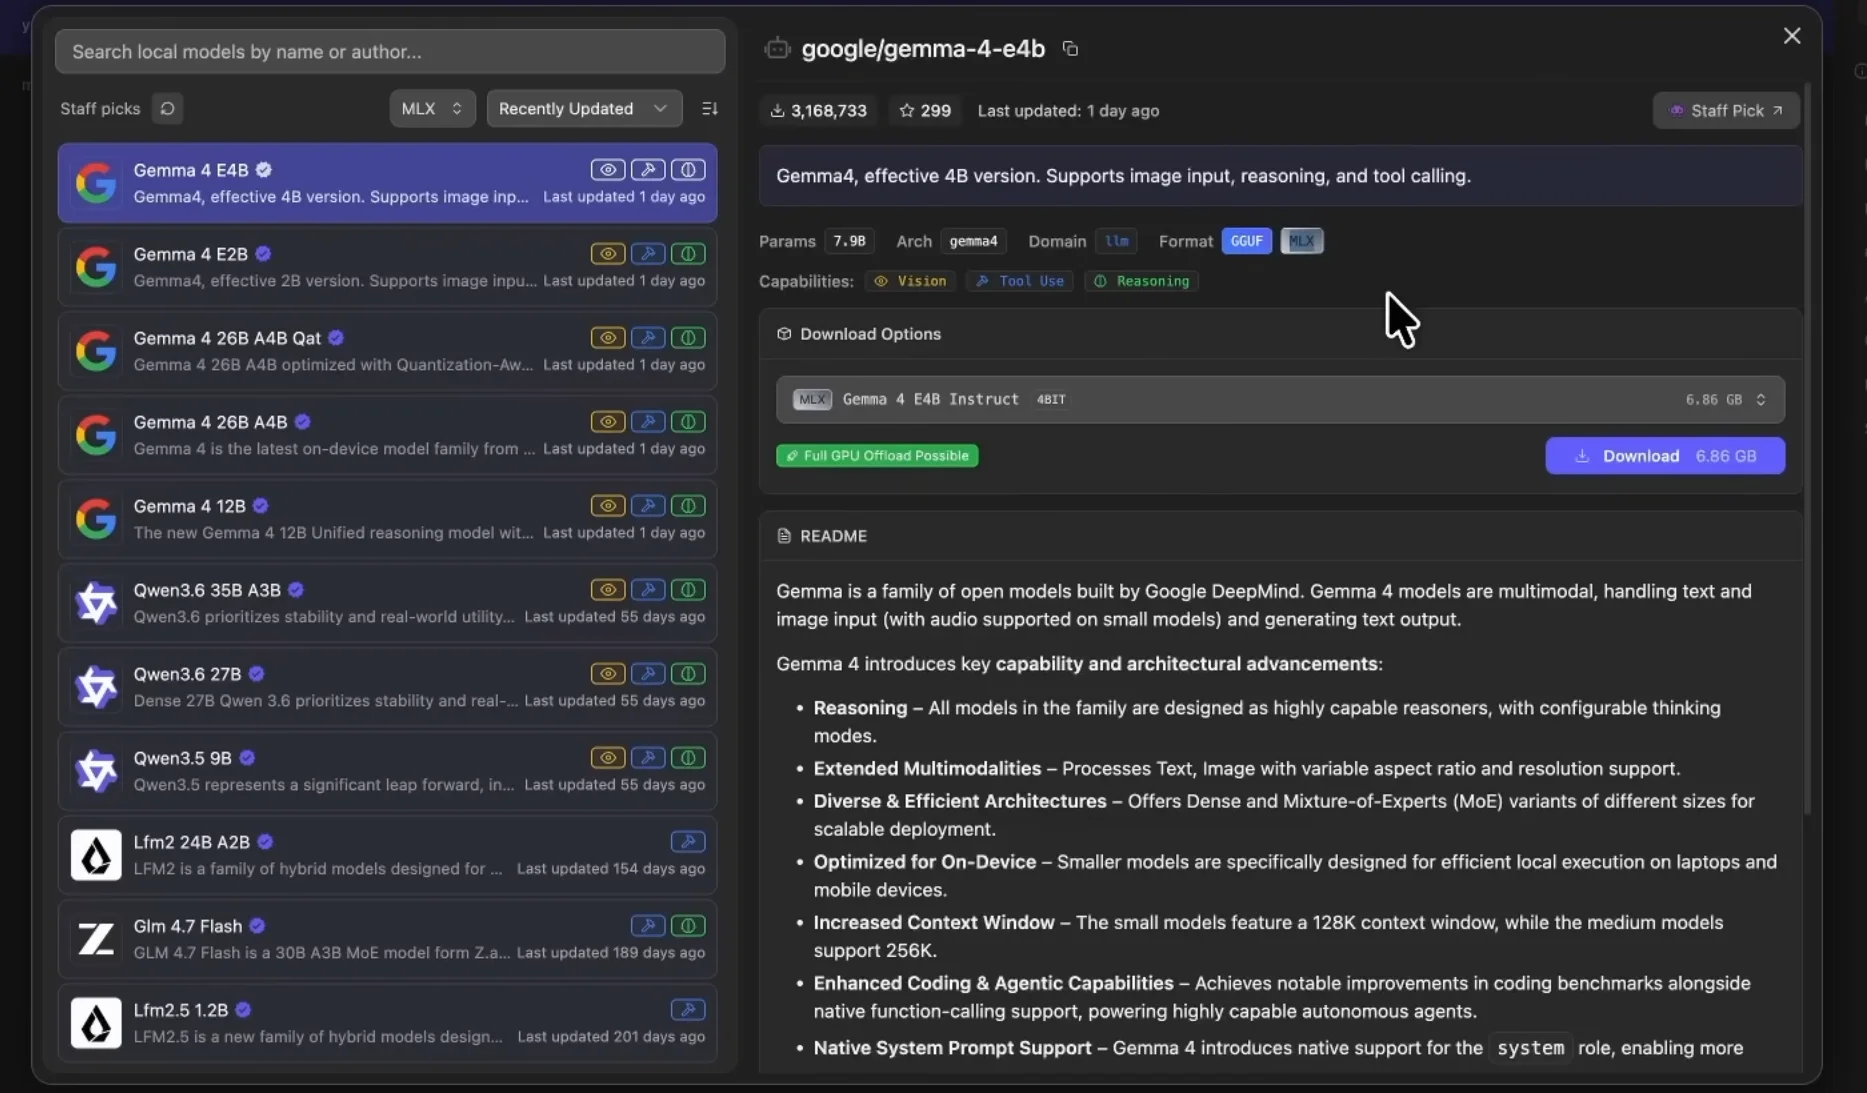Click the verified badge beside Gemma 4 E4B

pos(264,170)
